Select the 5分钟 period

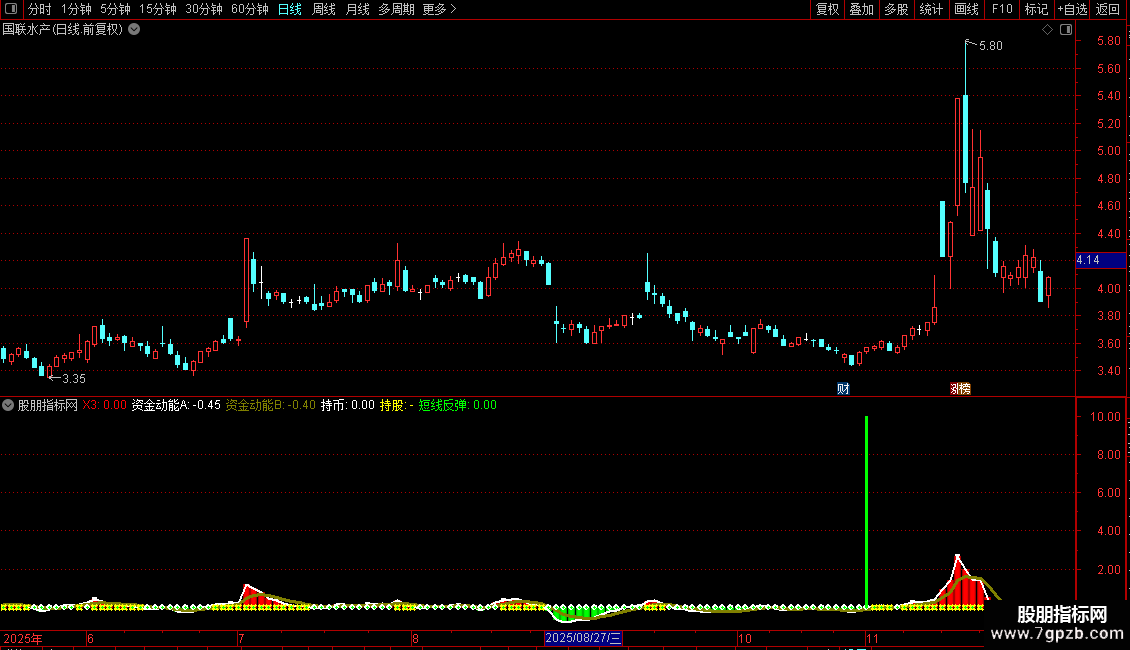(x=115, y=9)
